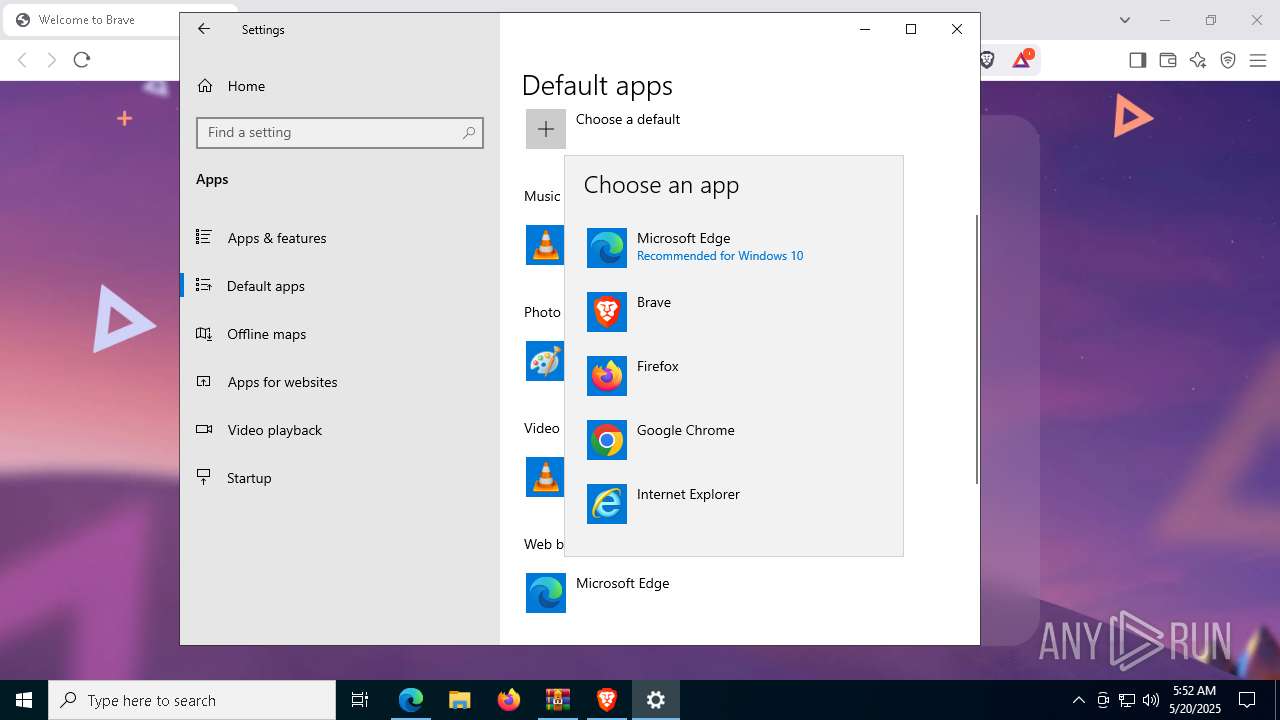The width and height of the screenshot is (1280, 720).
Task: Click Settings window vertical scrollbar
Action: click(976, 350)
